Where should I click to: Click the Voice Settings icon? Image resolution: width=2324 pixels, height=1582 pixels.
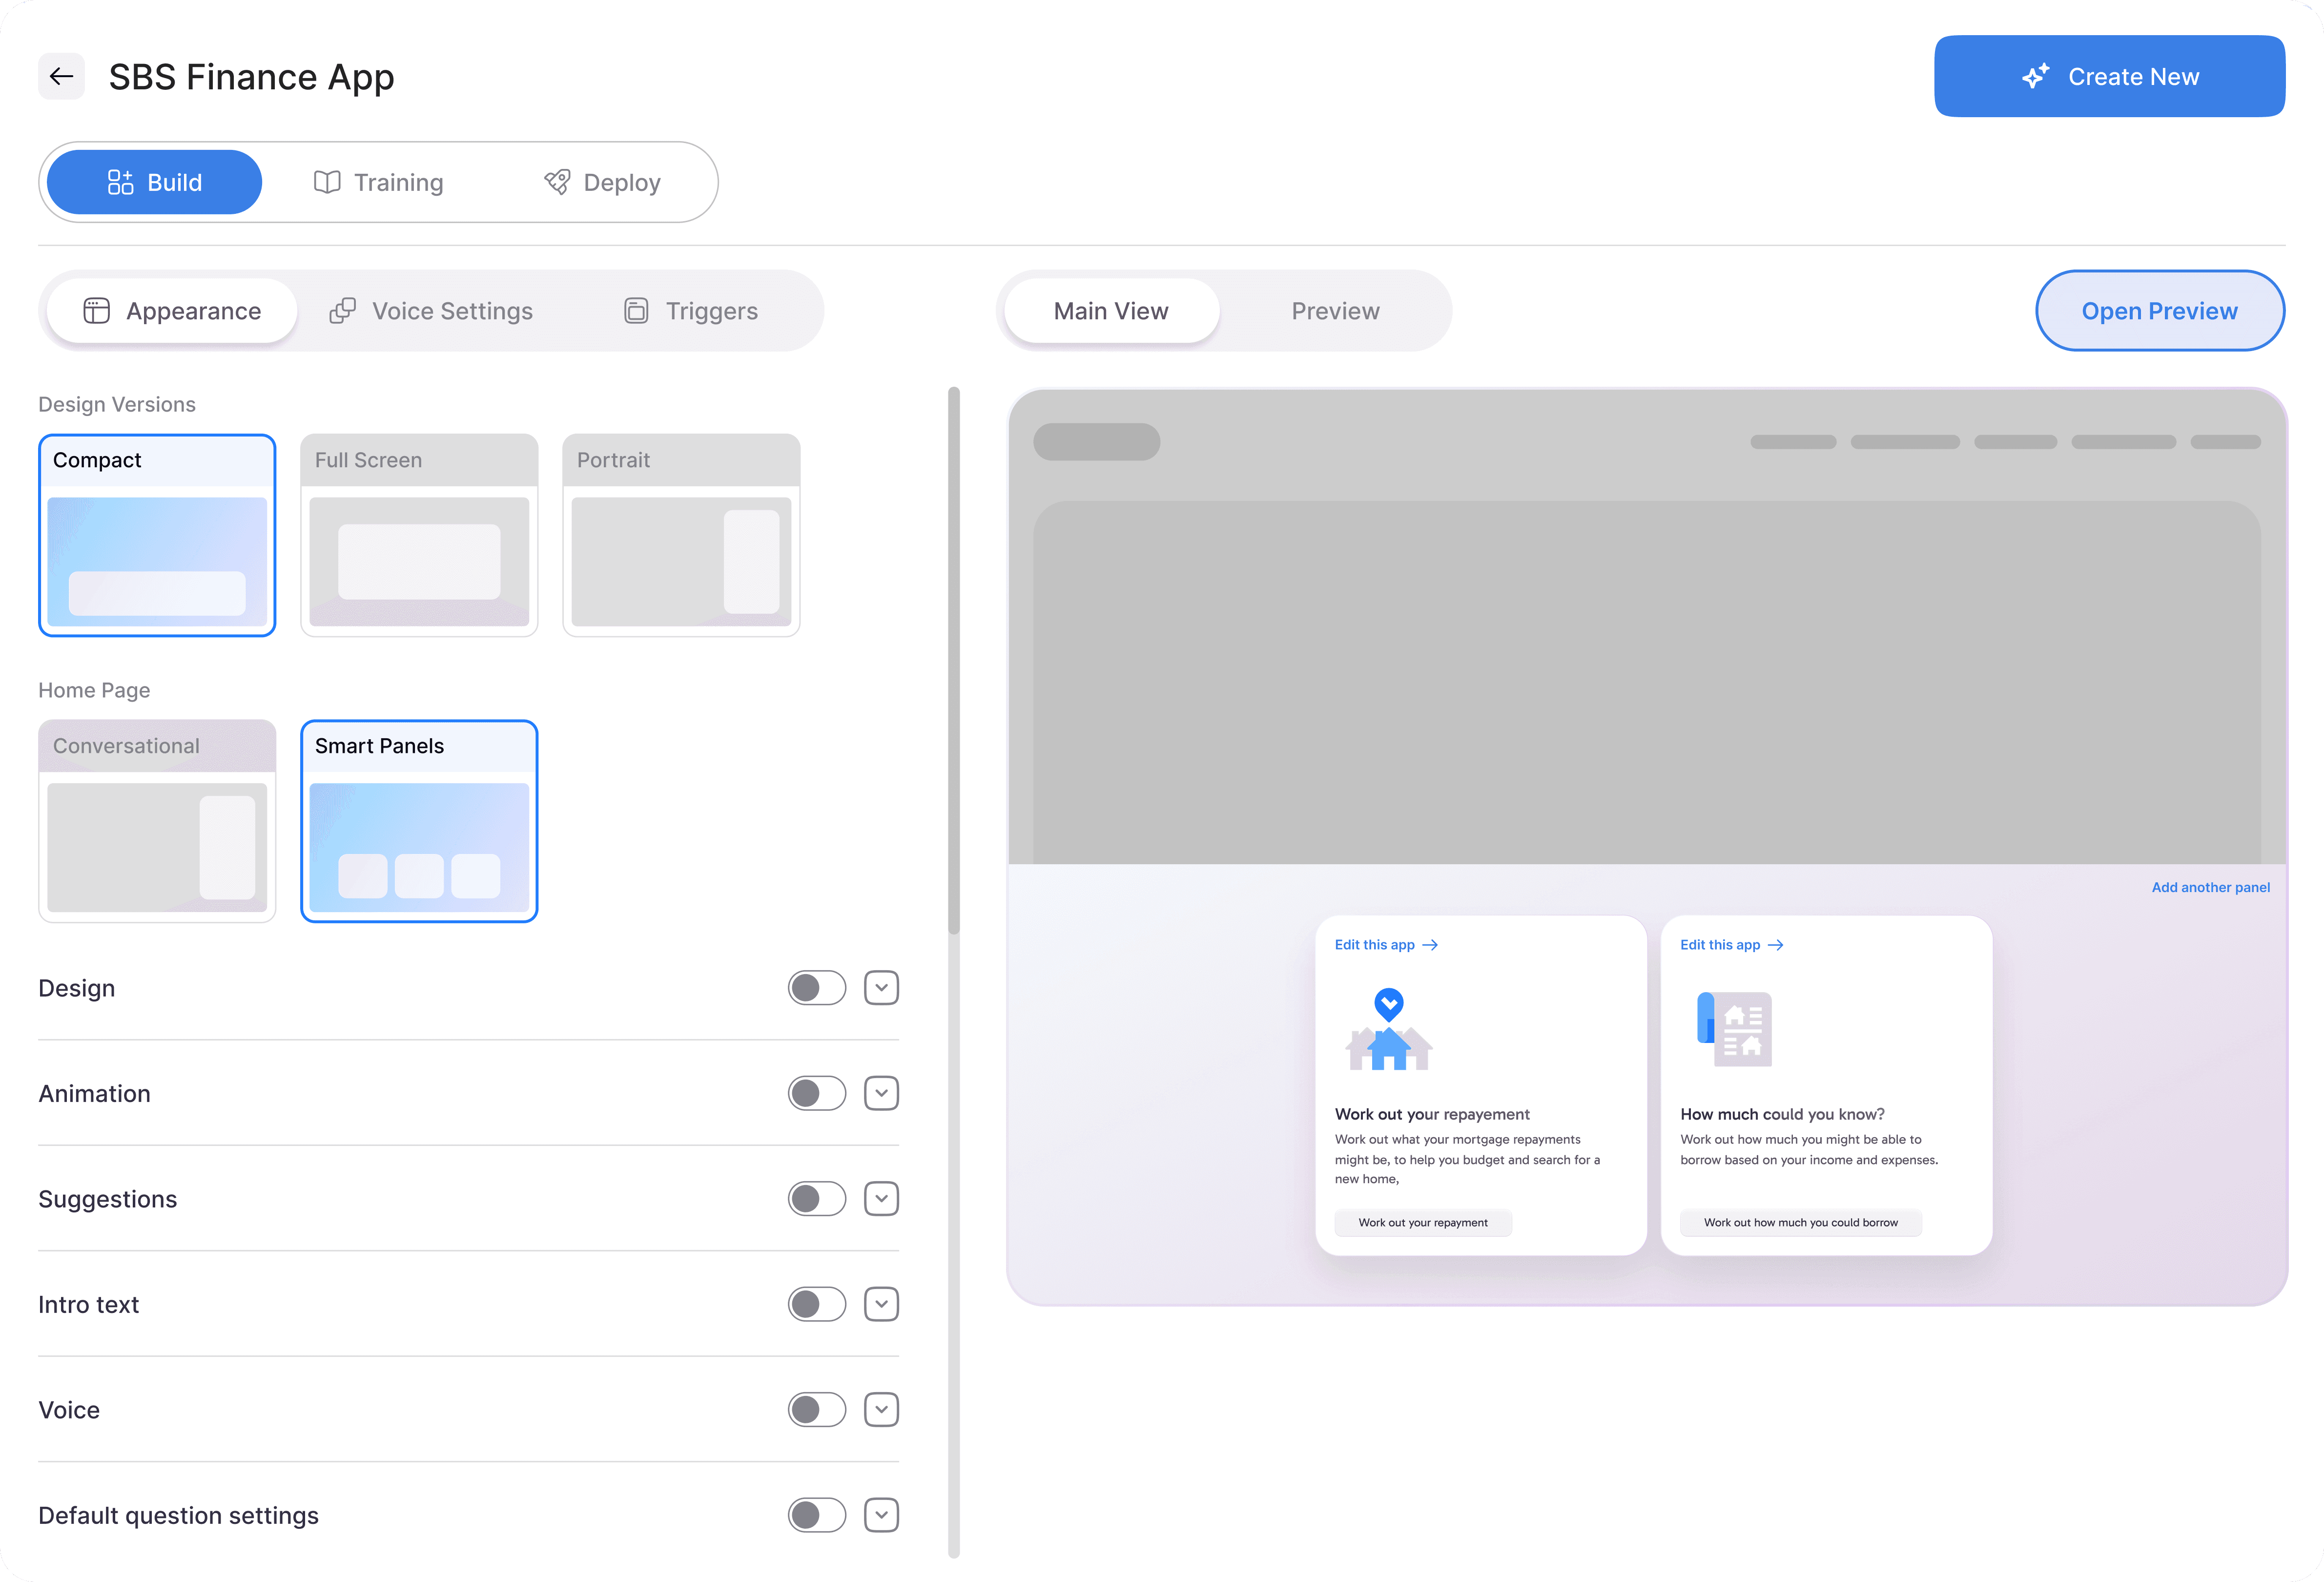pos(342,311)
